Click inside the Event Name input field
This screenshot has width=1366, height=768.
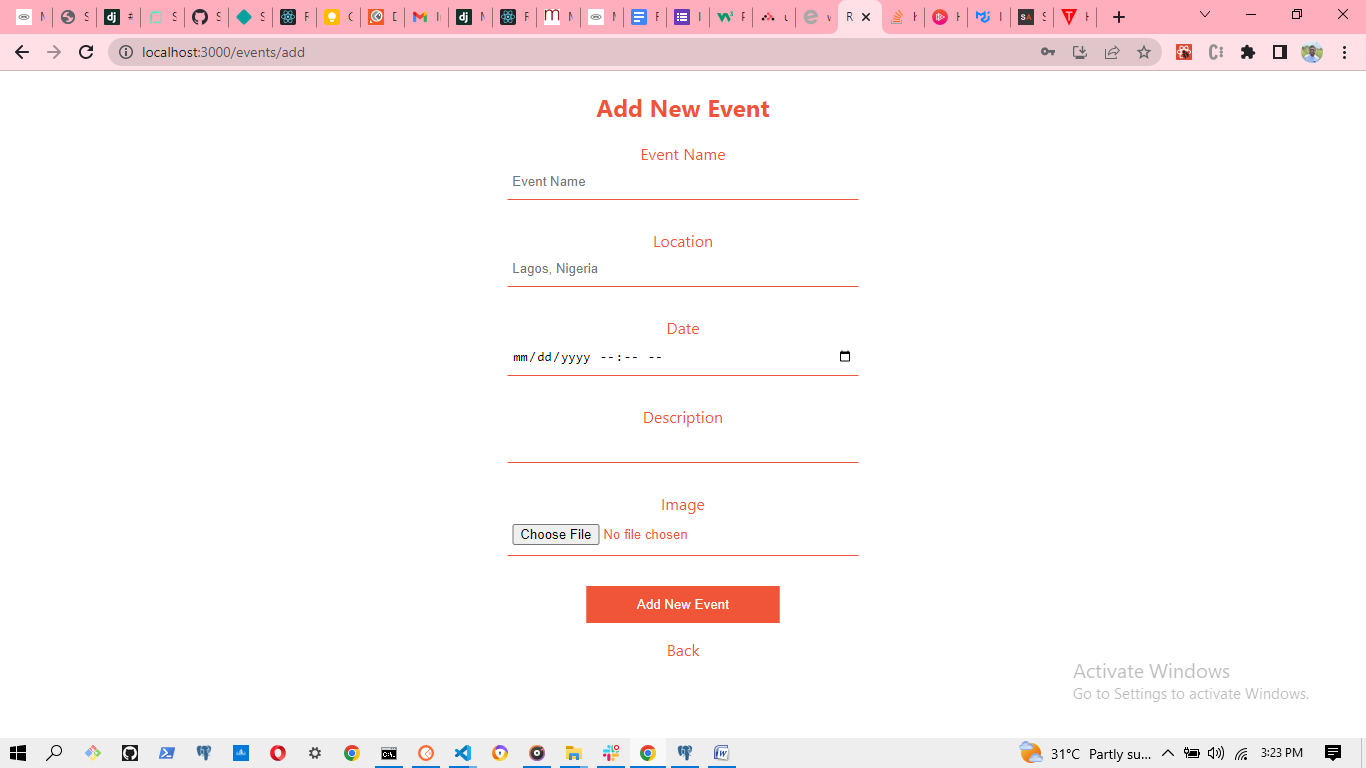pos(683,181)
